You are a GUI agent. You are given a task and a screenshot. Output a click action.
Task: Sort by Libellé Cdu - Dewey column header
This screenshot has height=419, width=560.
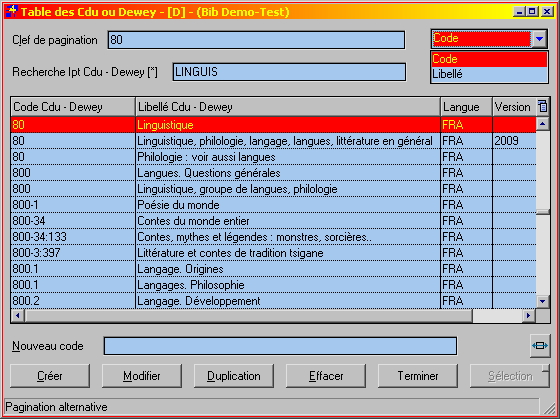coord(288,107)
